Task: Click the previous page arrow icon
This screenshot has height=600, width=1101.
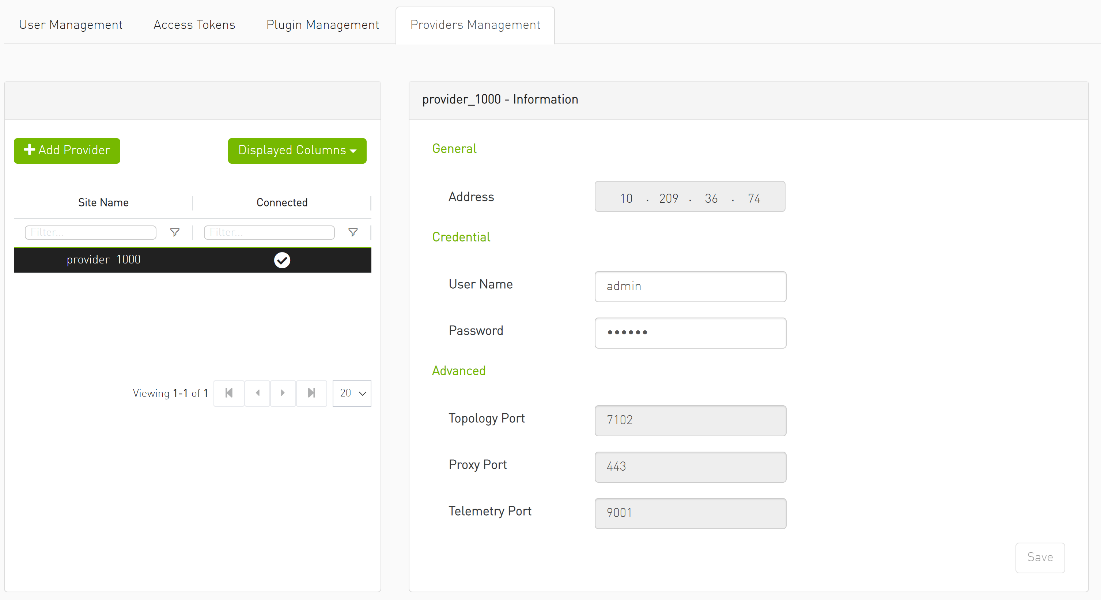Action: tap(256, 393)
